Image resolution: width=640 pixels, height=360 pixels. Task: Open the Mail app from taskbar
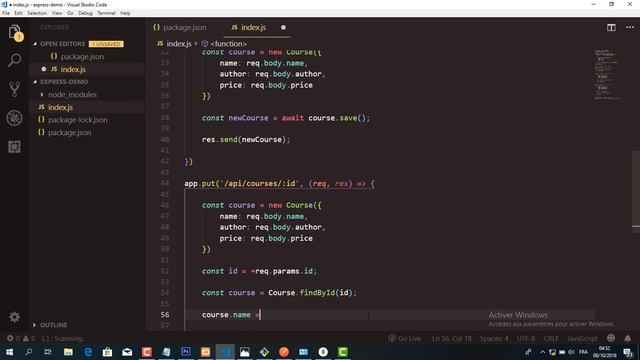pos(127,352)
